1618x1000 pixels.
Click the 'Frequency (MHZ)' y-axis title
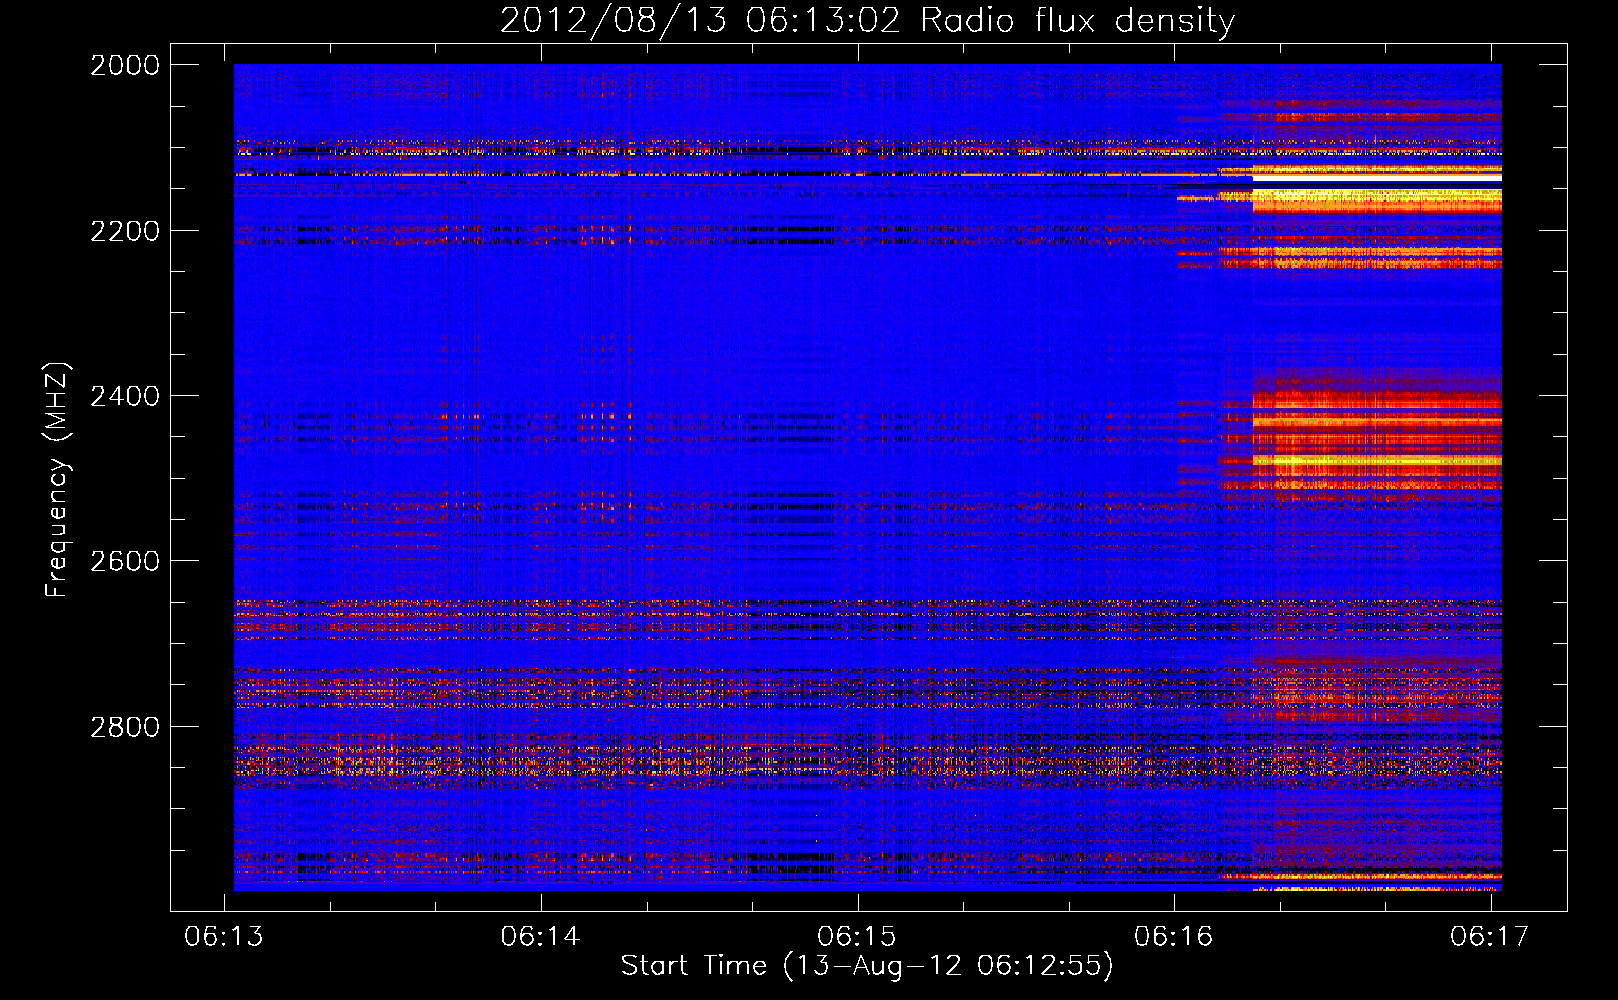(x=57, y=480)
